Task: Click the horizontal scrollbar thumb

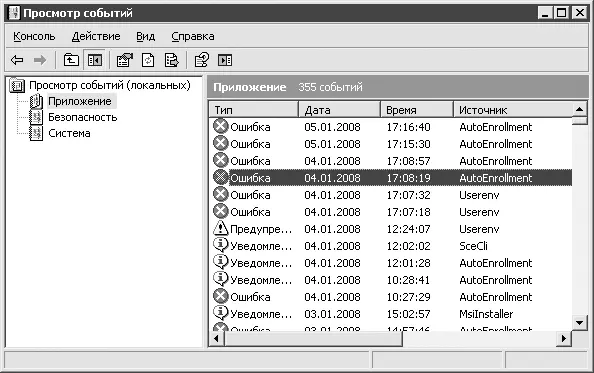Action: pos(313,338)
